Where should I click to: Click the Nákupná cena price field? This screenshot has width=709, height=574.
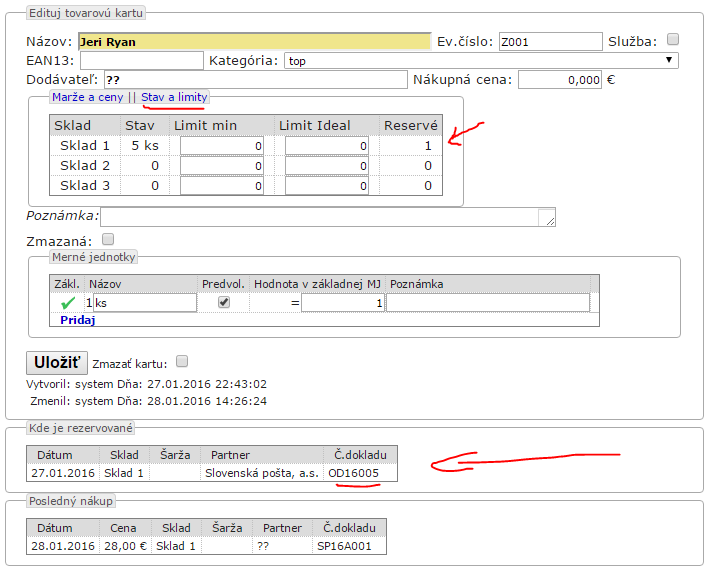coord(560,80)
